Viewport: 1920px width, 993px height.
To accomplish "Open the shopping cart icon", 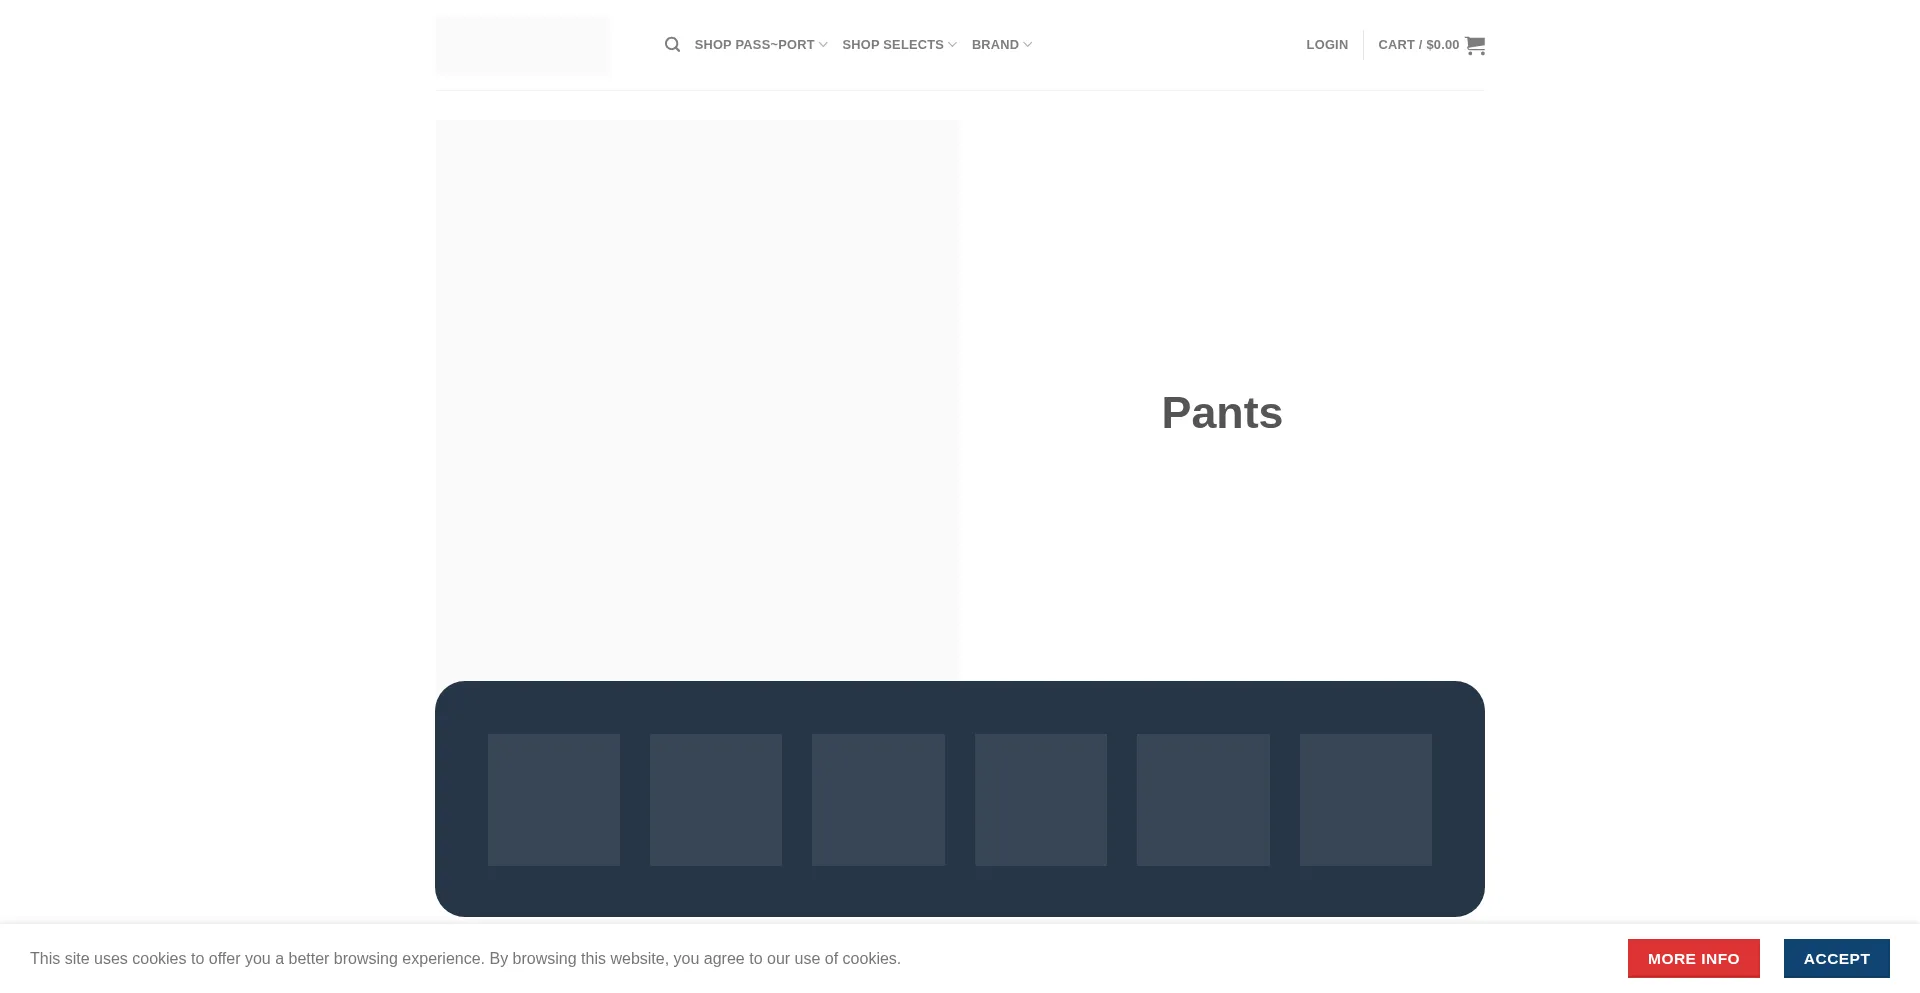I will pos(1474,45).
